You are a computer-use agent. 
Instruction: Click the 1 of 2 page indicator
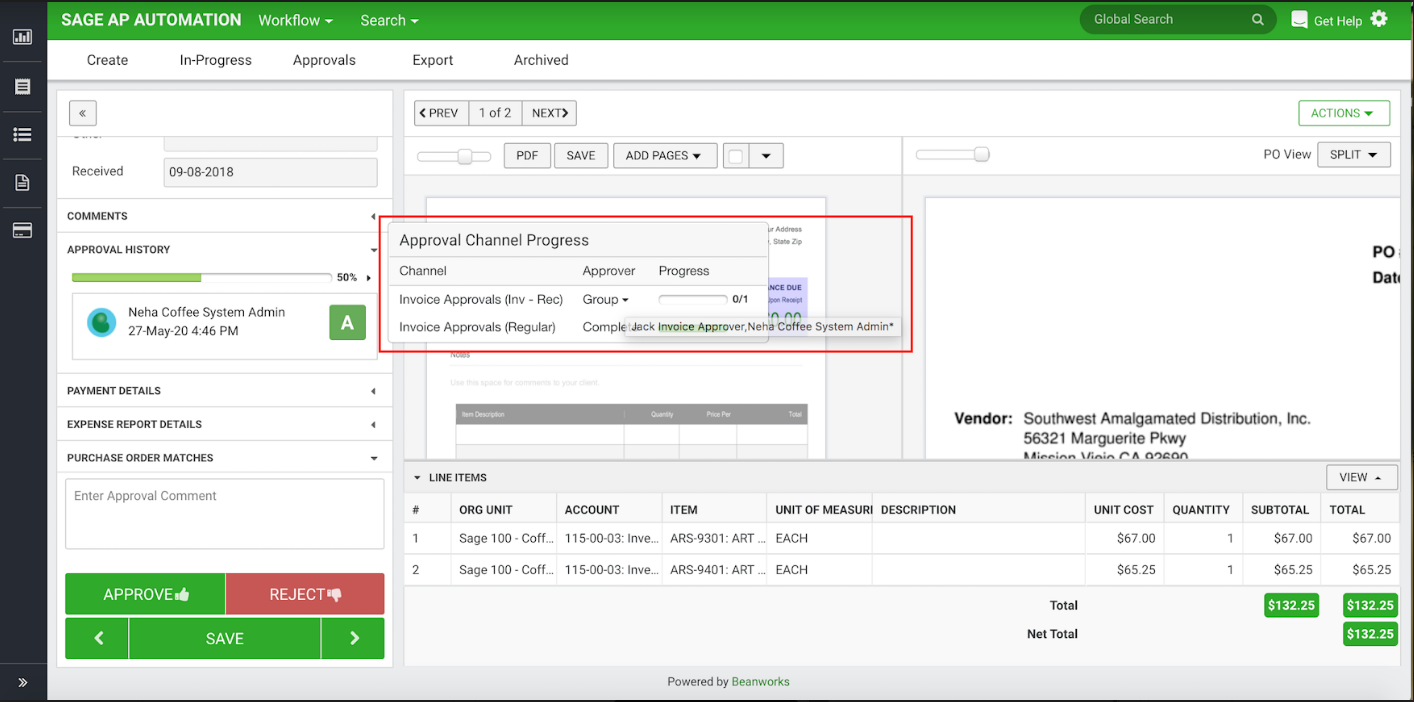[x=495, y=113]
